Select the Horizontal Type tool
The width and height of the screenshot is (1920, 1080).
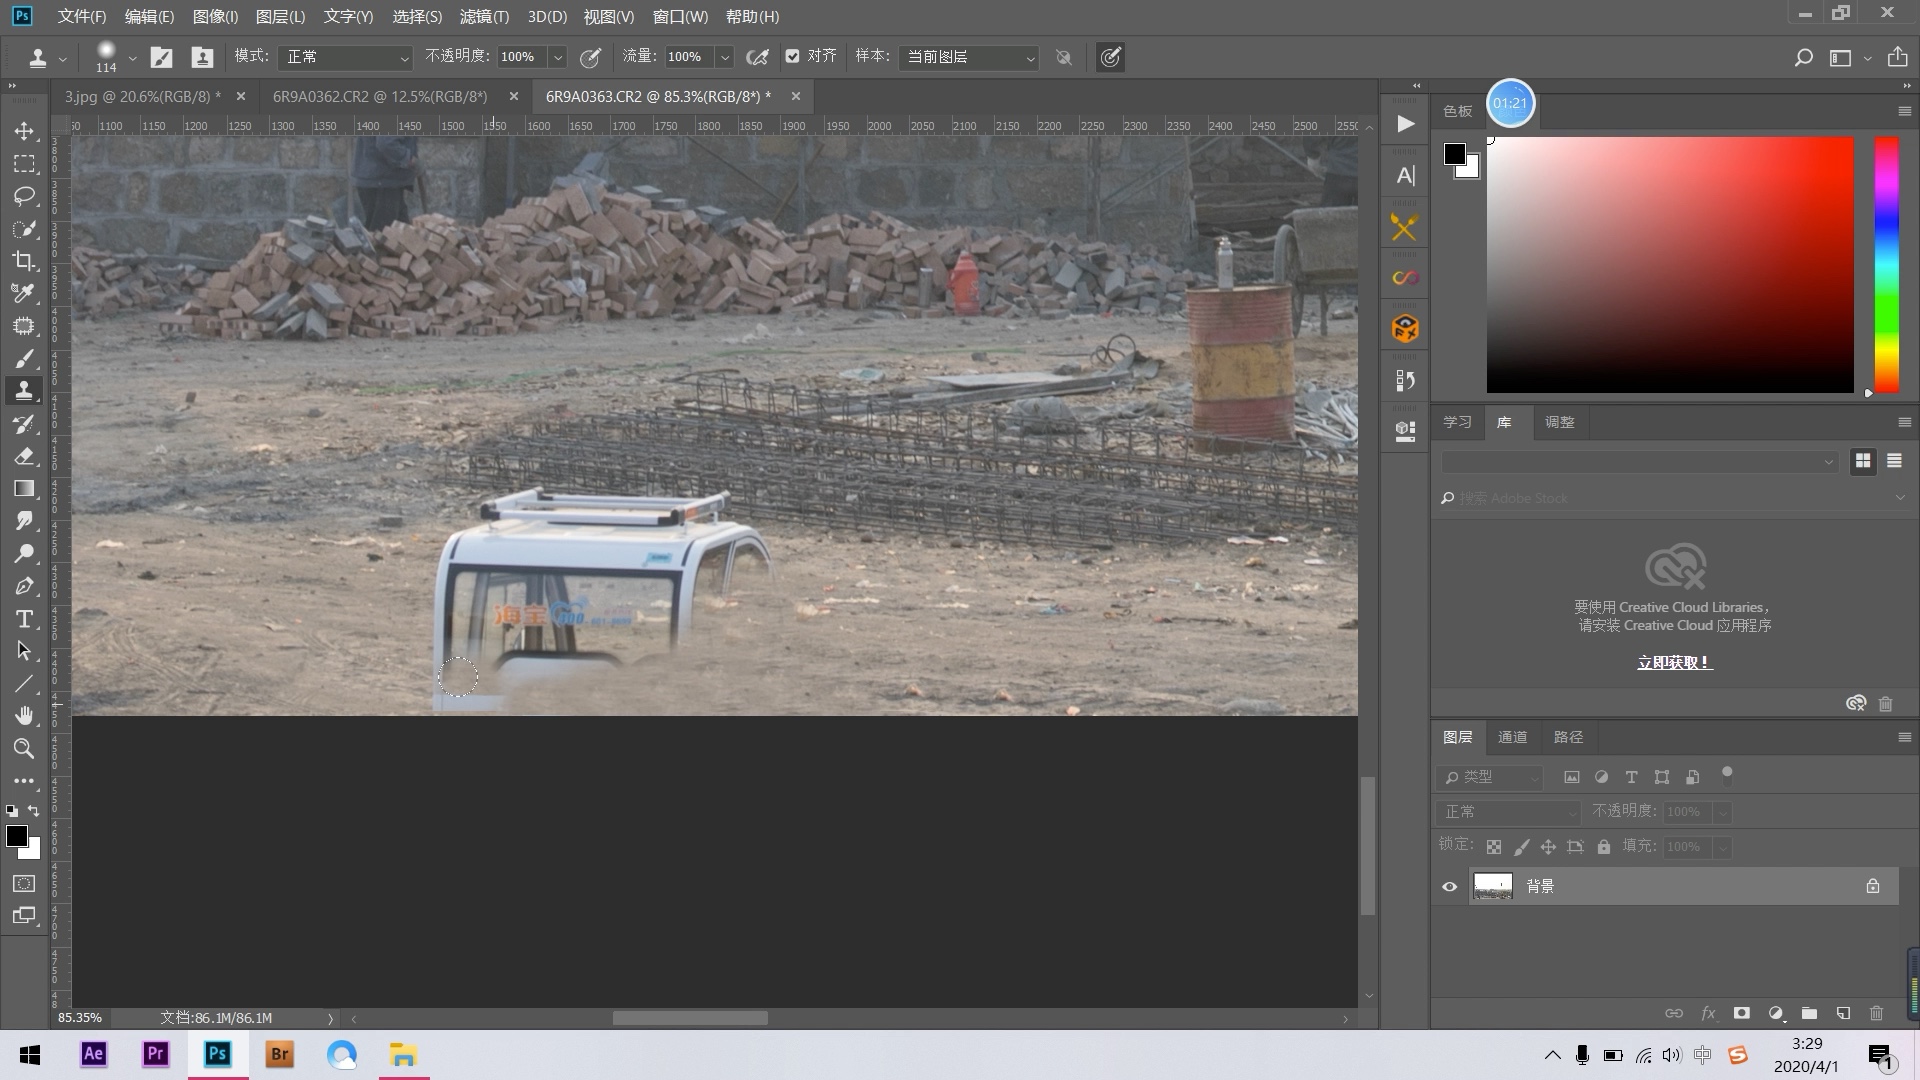coord(24,619)
